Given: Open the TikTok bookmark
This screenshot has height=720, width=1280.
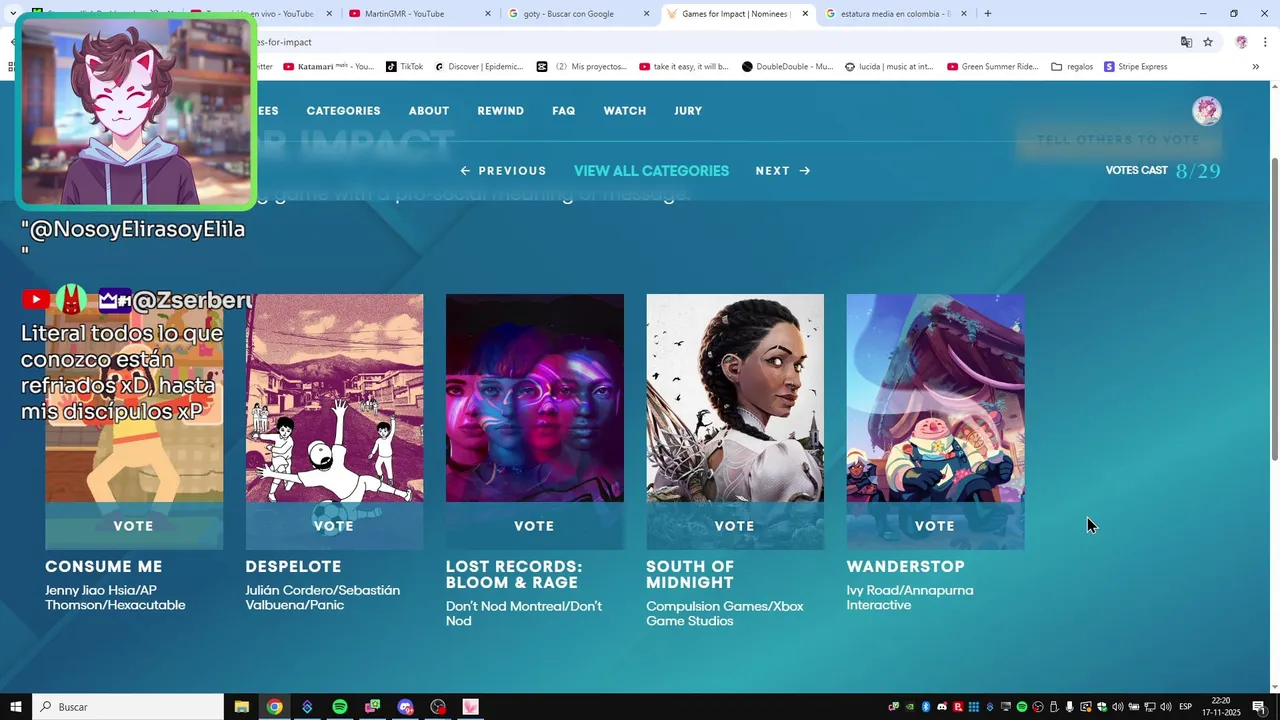Looking at the screenshot, I should tap(404, 67).
